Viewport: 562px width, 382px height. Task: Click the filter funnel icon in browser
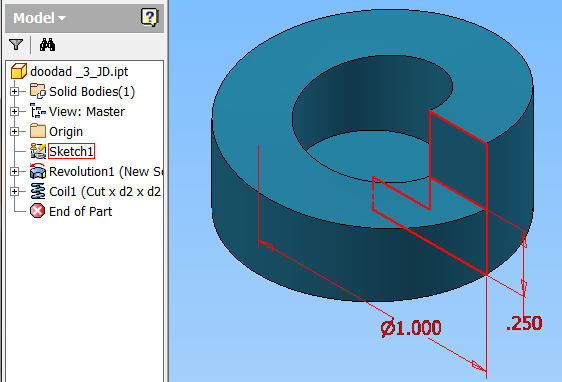point(16,45)
